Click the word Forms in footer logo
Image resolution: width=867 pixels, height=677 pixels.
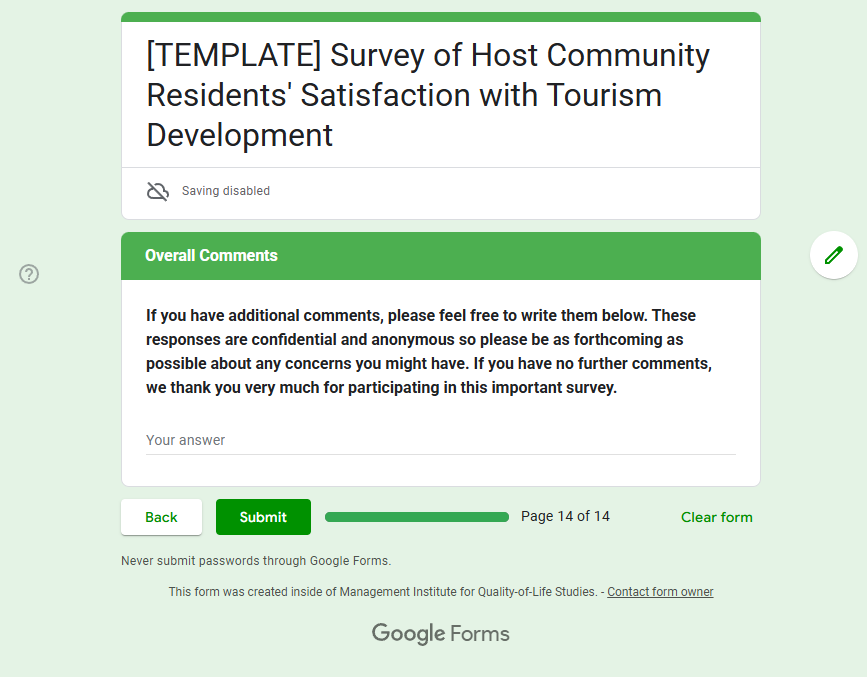pyautogui.click(x=479, y=634)
